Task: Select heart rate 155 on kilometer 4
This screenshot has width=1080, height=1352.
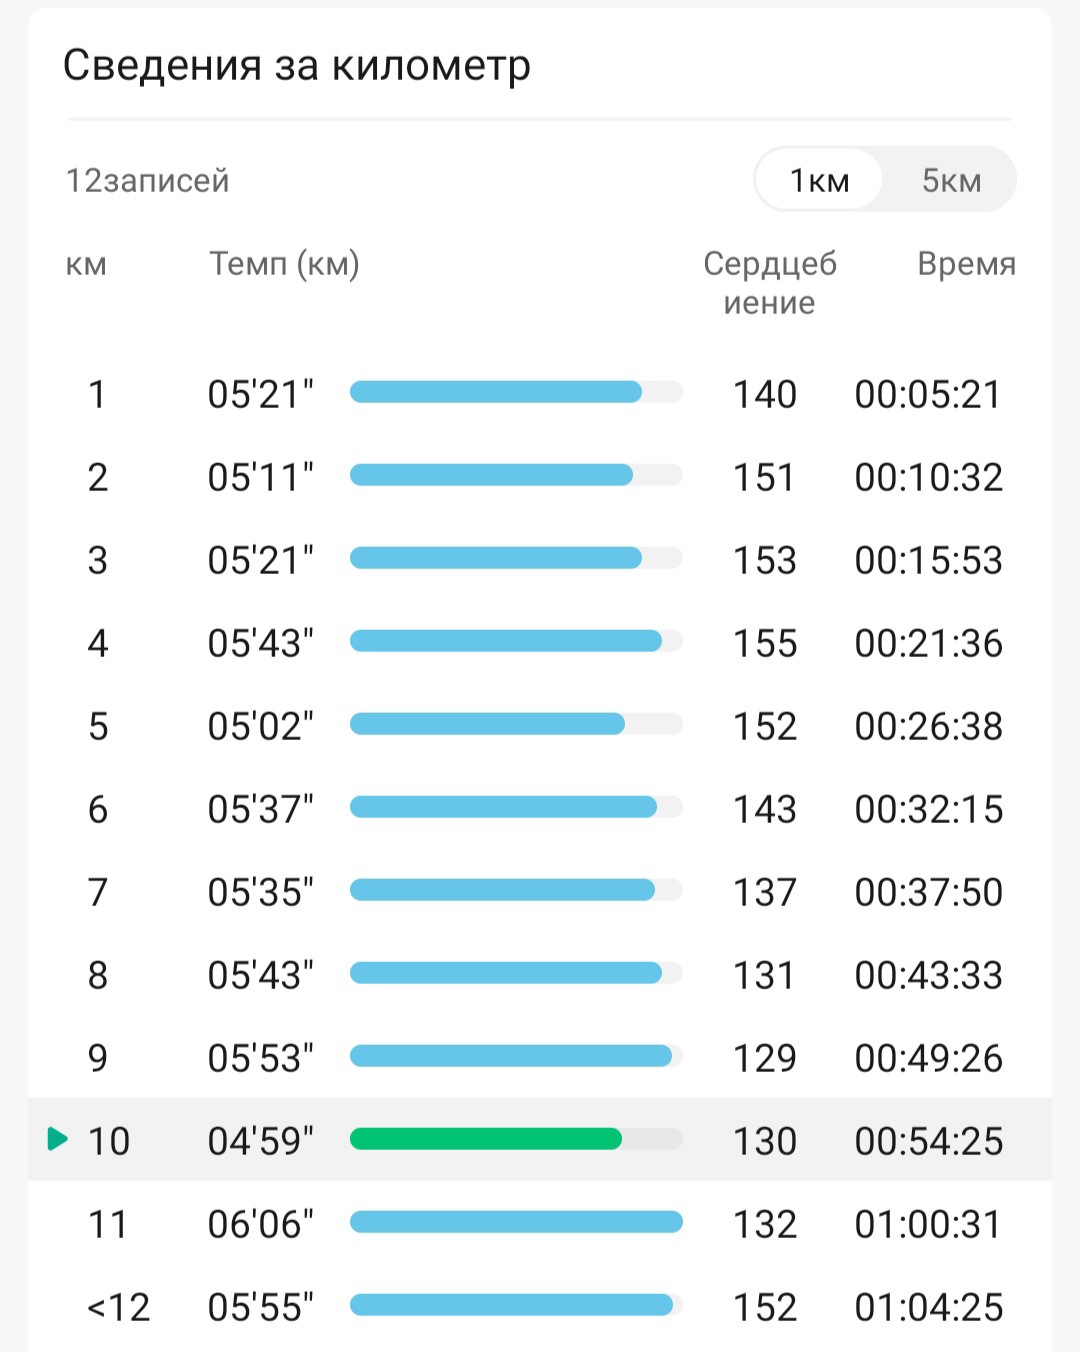Action: point(765,643)
